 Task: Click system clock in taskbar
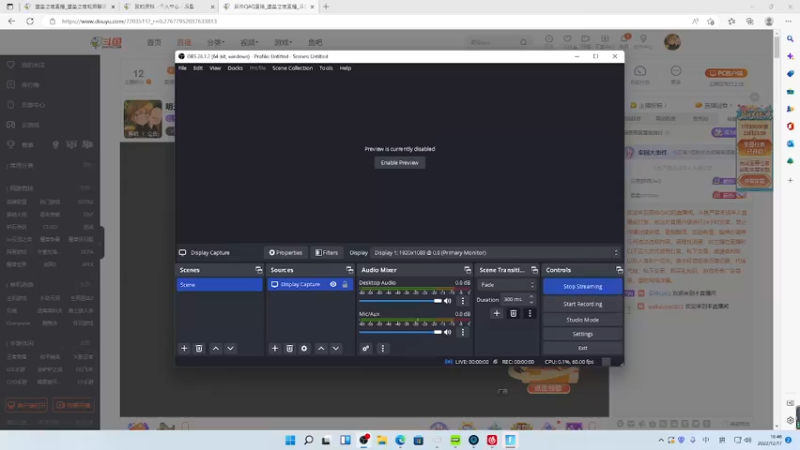click(x=770, y=440)
